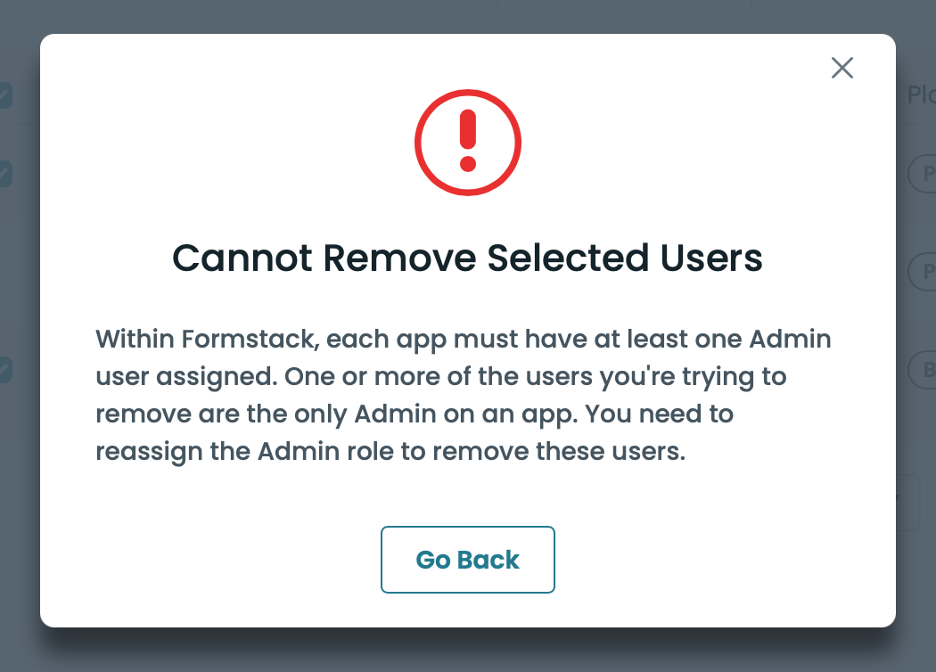
Task: Dismiss the dialog with the X icon
Action: pos(842,68)
